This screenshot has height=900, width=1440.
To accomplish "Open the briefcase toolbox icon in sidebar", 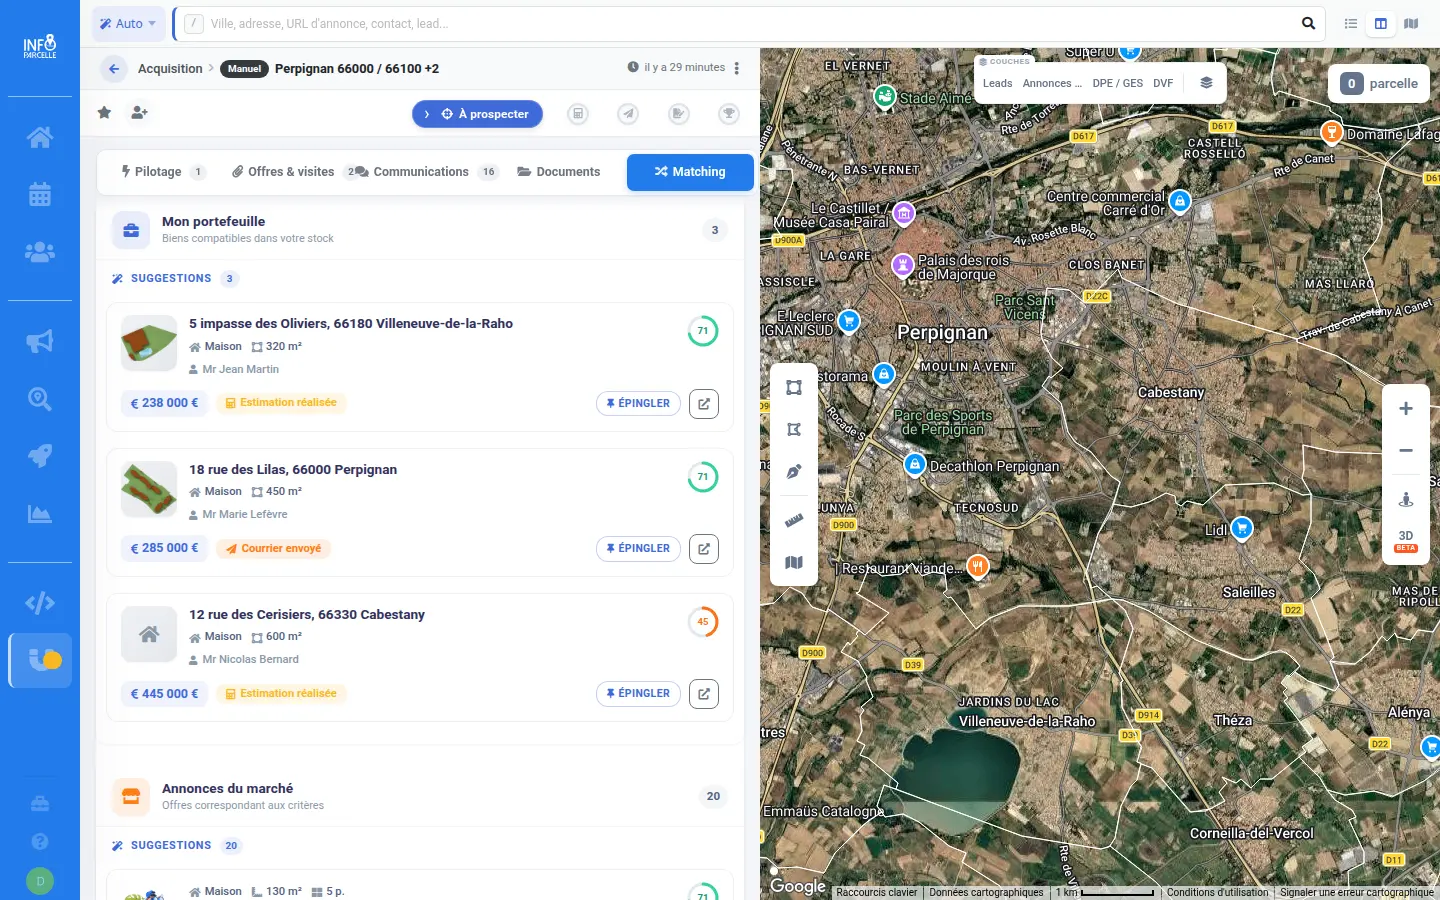I will tap(40, 803).
